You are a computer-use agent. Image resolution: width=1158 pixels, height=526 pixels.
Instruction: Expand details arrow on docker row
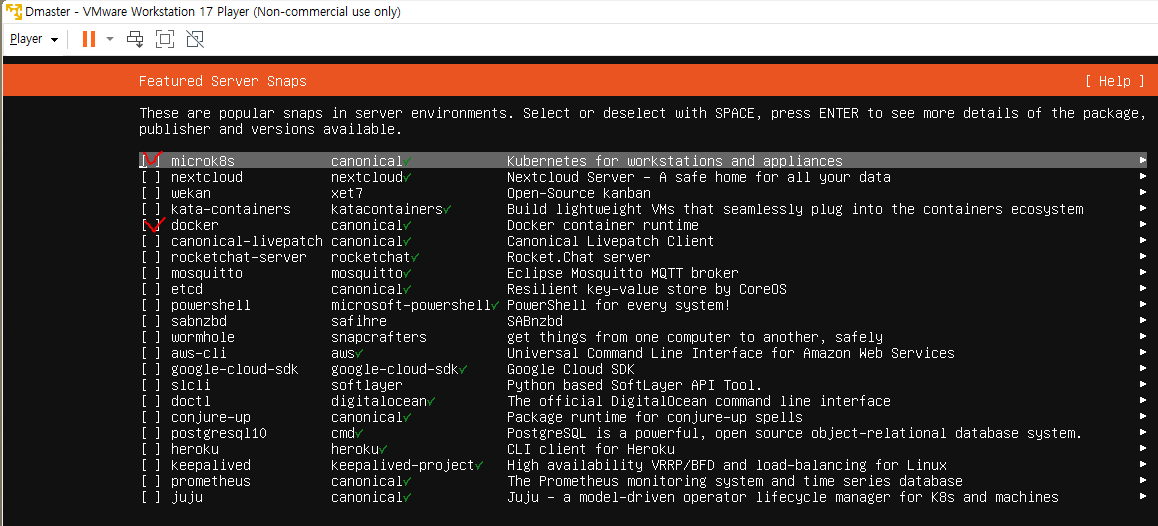(x=1142, y=225)
